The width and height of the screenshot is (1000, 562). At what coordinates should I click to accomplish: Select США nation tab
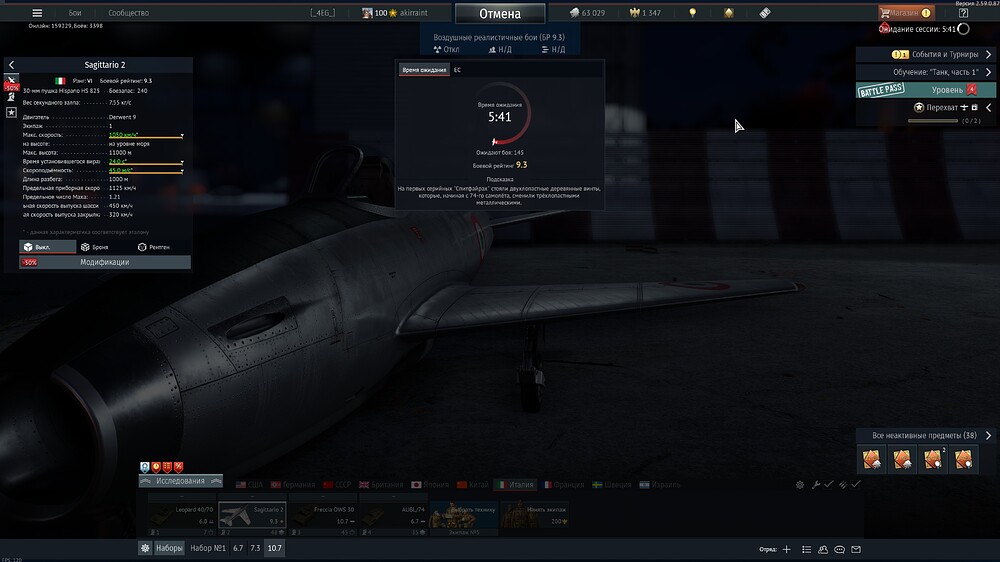249,485
